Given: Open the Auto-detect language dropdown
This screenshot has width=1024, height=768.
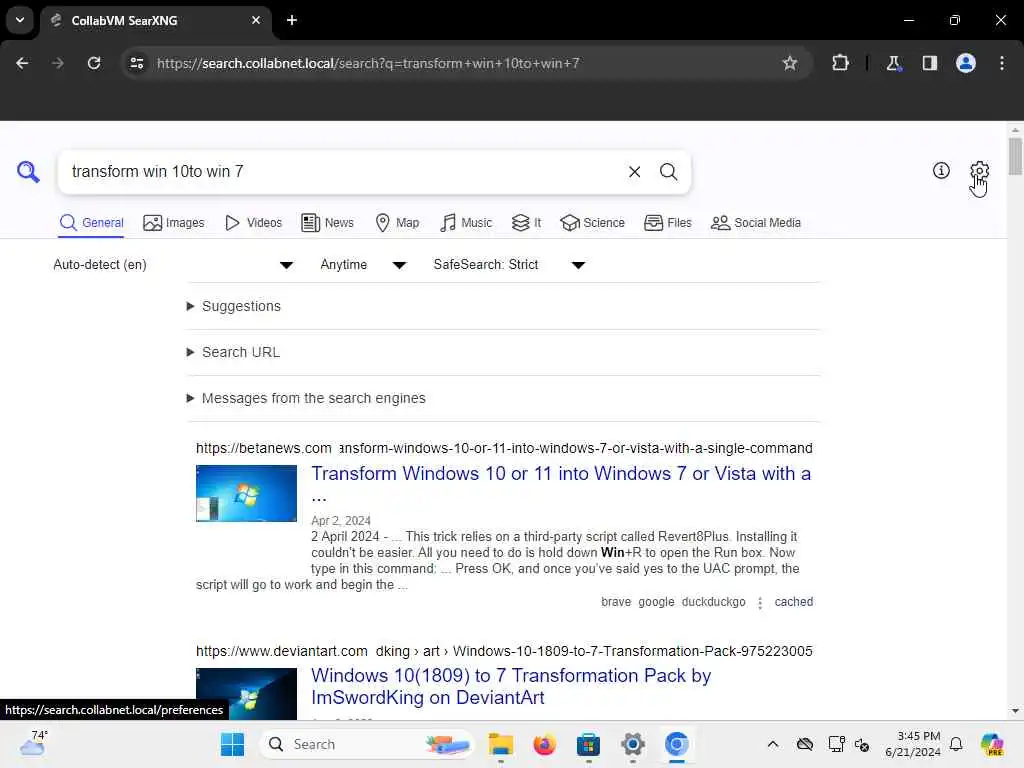Looking at the screenshot, I should coord(173,264).
